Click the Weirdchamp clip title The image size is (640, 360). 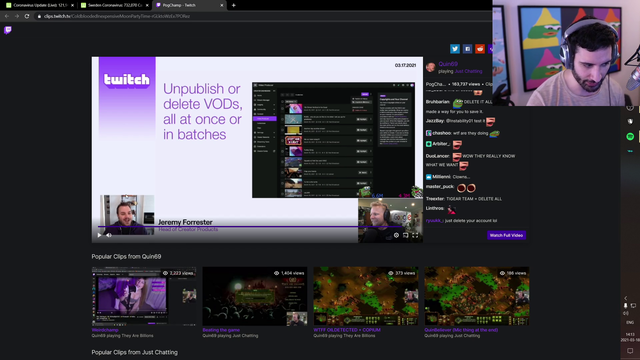tap(105, 330)
